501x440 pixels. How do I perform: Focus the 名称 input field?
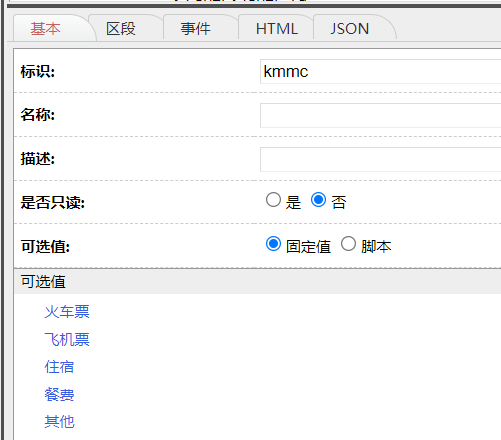(x=380, y=115)
